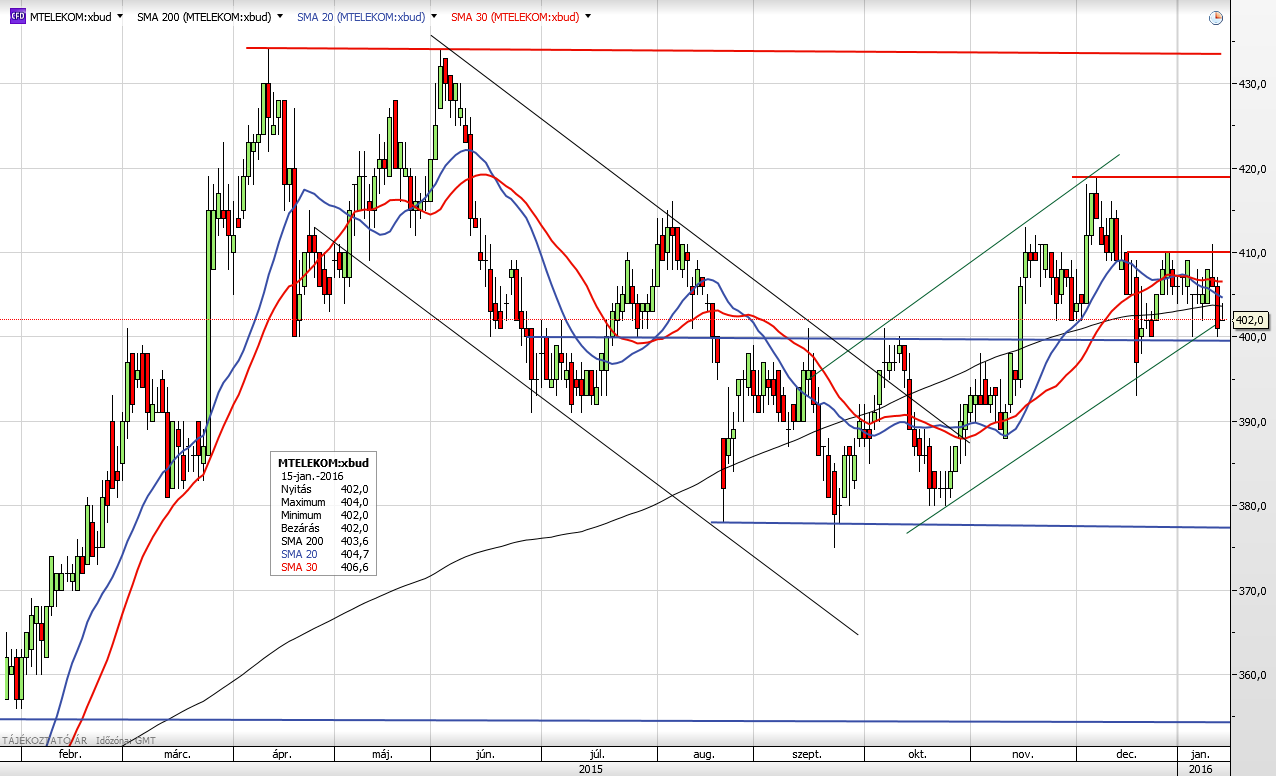Click the blue SMA 20 (MTELEKOM:xbud) label
This screenshot has height=776, width=1276.
tap(361, 17)
